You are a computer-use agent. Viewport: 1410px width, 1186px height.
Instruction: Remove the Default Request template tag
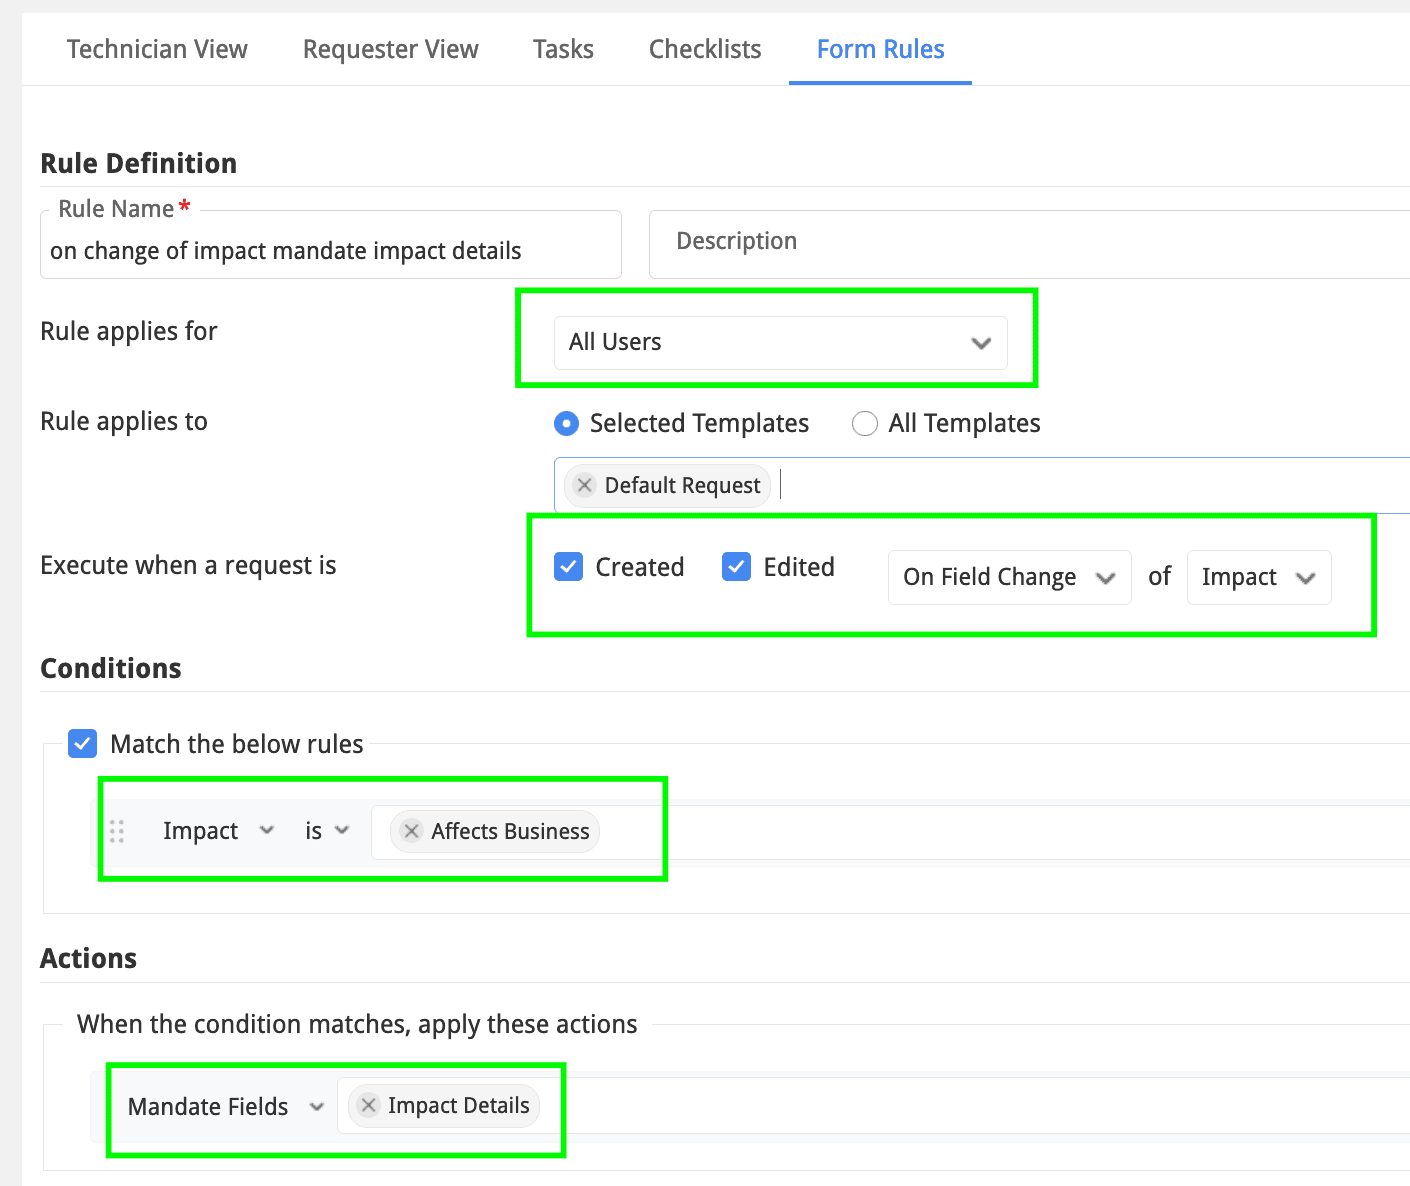585,485
